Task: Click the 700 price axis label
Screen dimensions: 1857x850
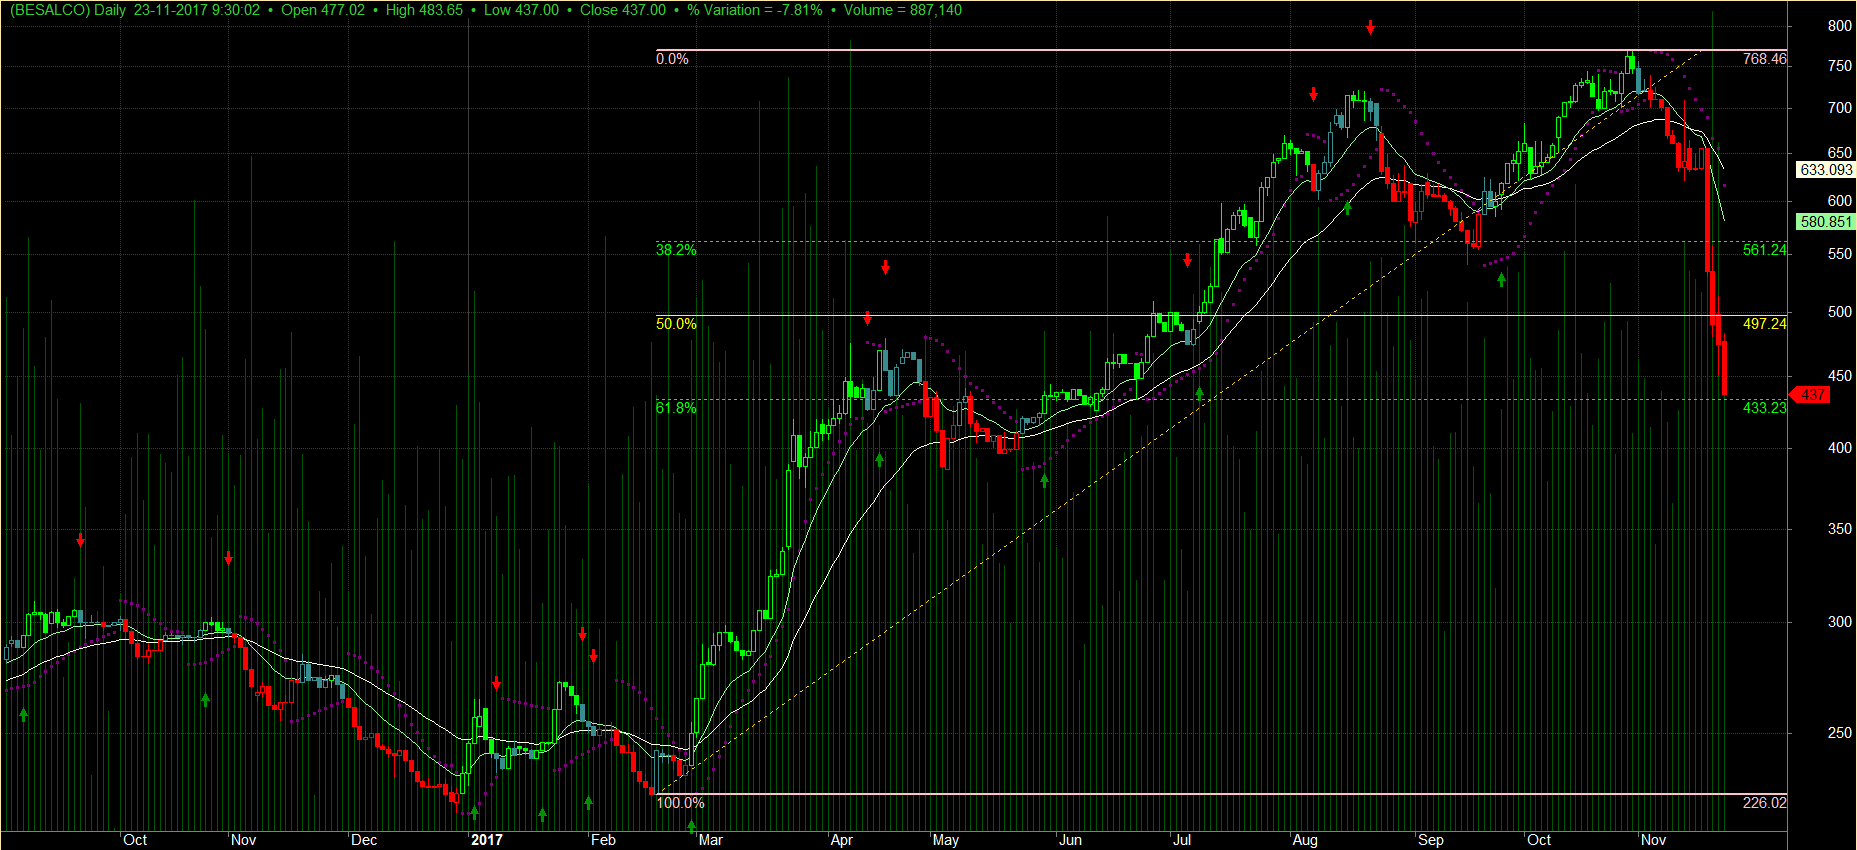Action: point(1839,108)
